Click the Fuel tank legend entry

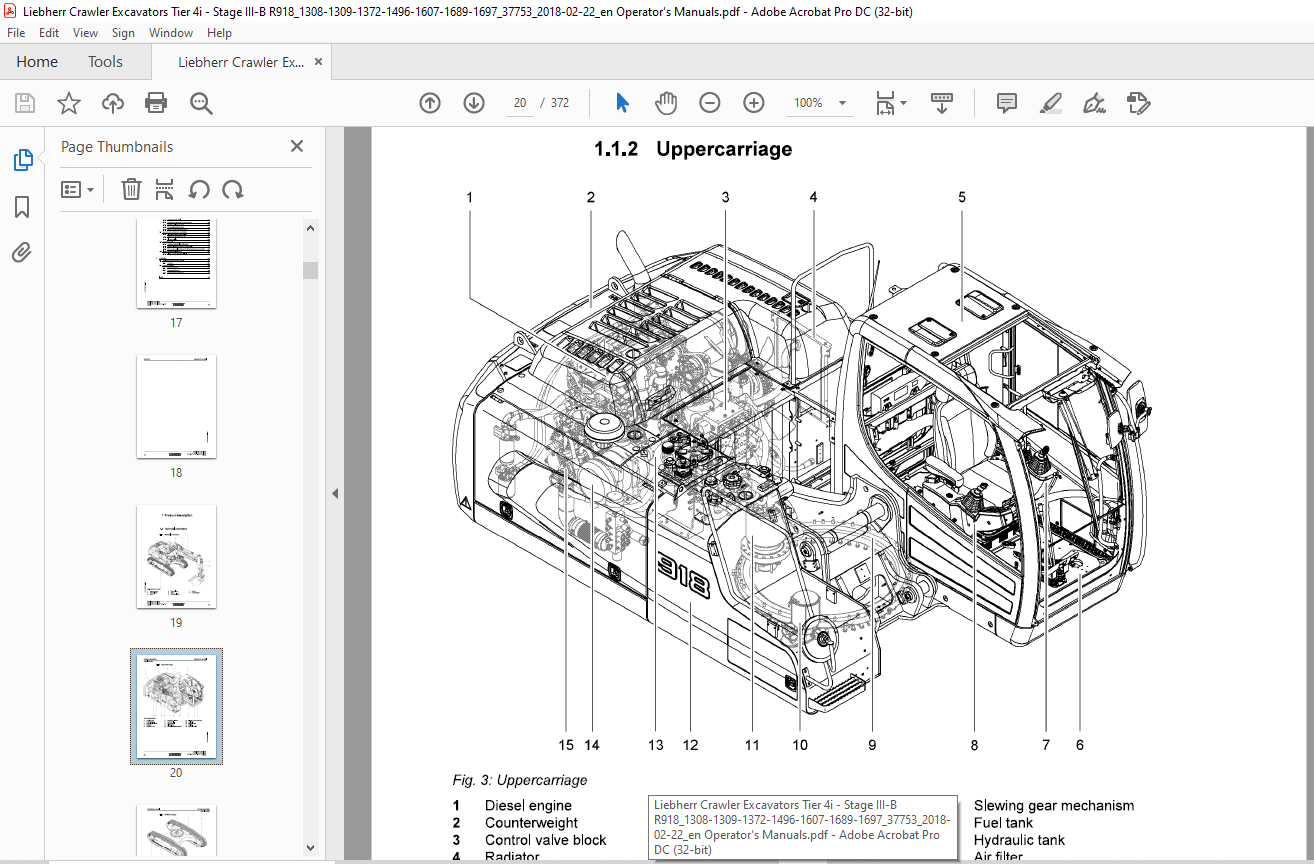pos(1003,823)
